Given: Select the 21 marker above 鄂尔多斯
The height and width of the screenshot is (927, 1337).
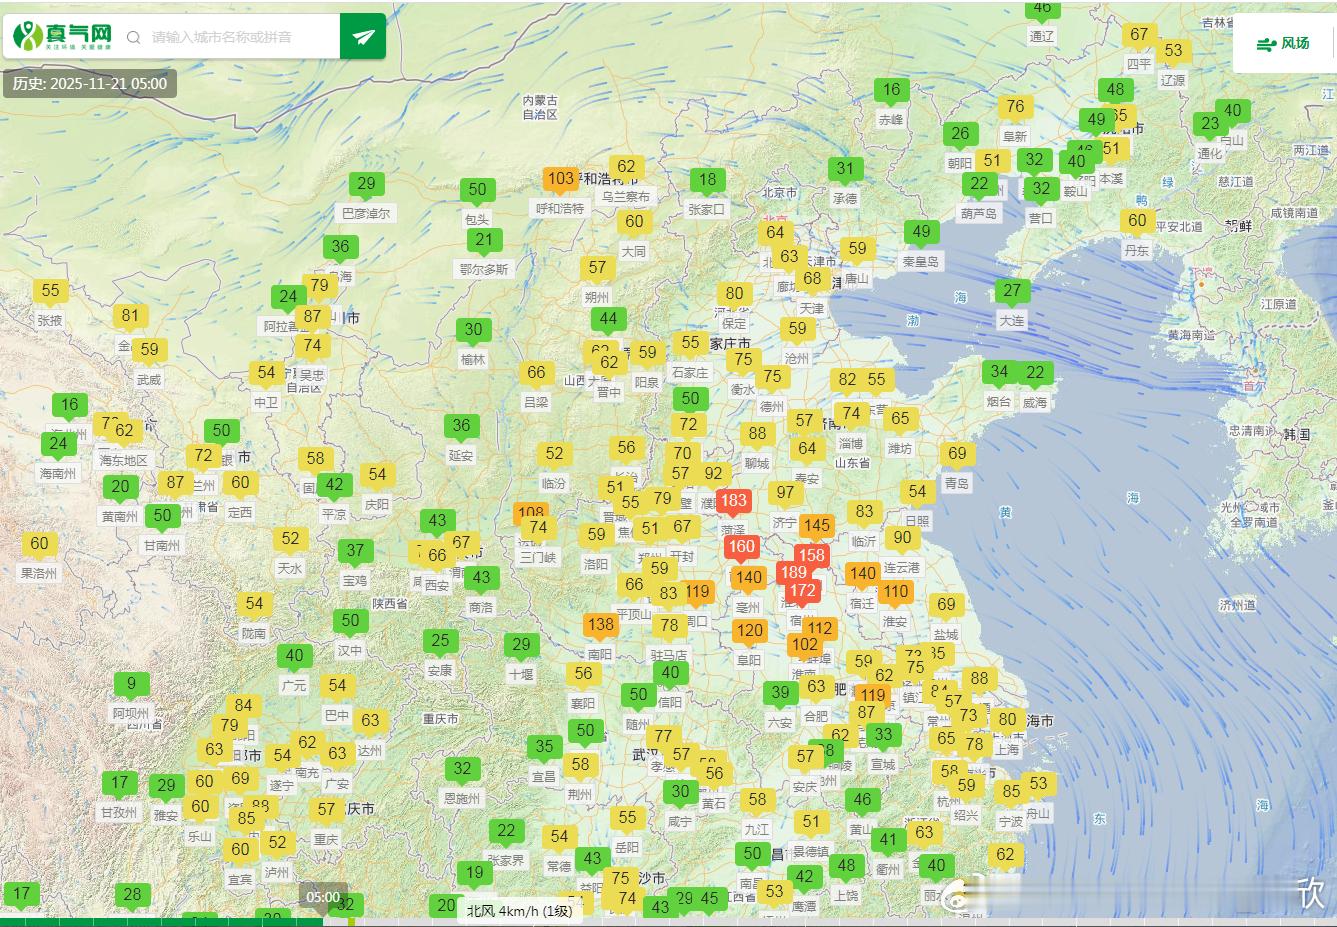Looking at the screenshot, I should pos(485,240).
